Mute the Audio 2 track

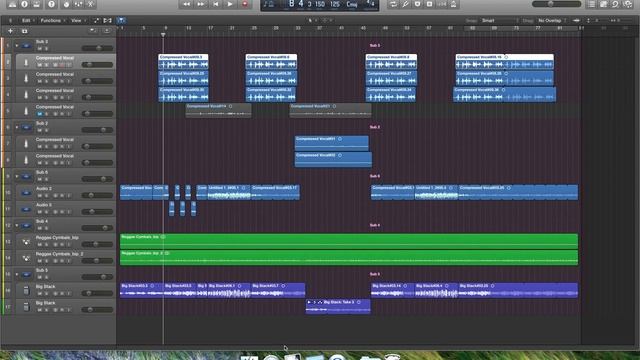tap(40, 196)
